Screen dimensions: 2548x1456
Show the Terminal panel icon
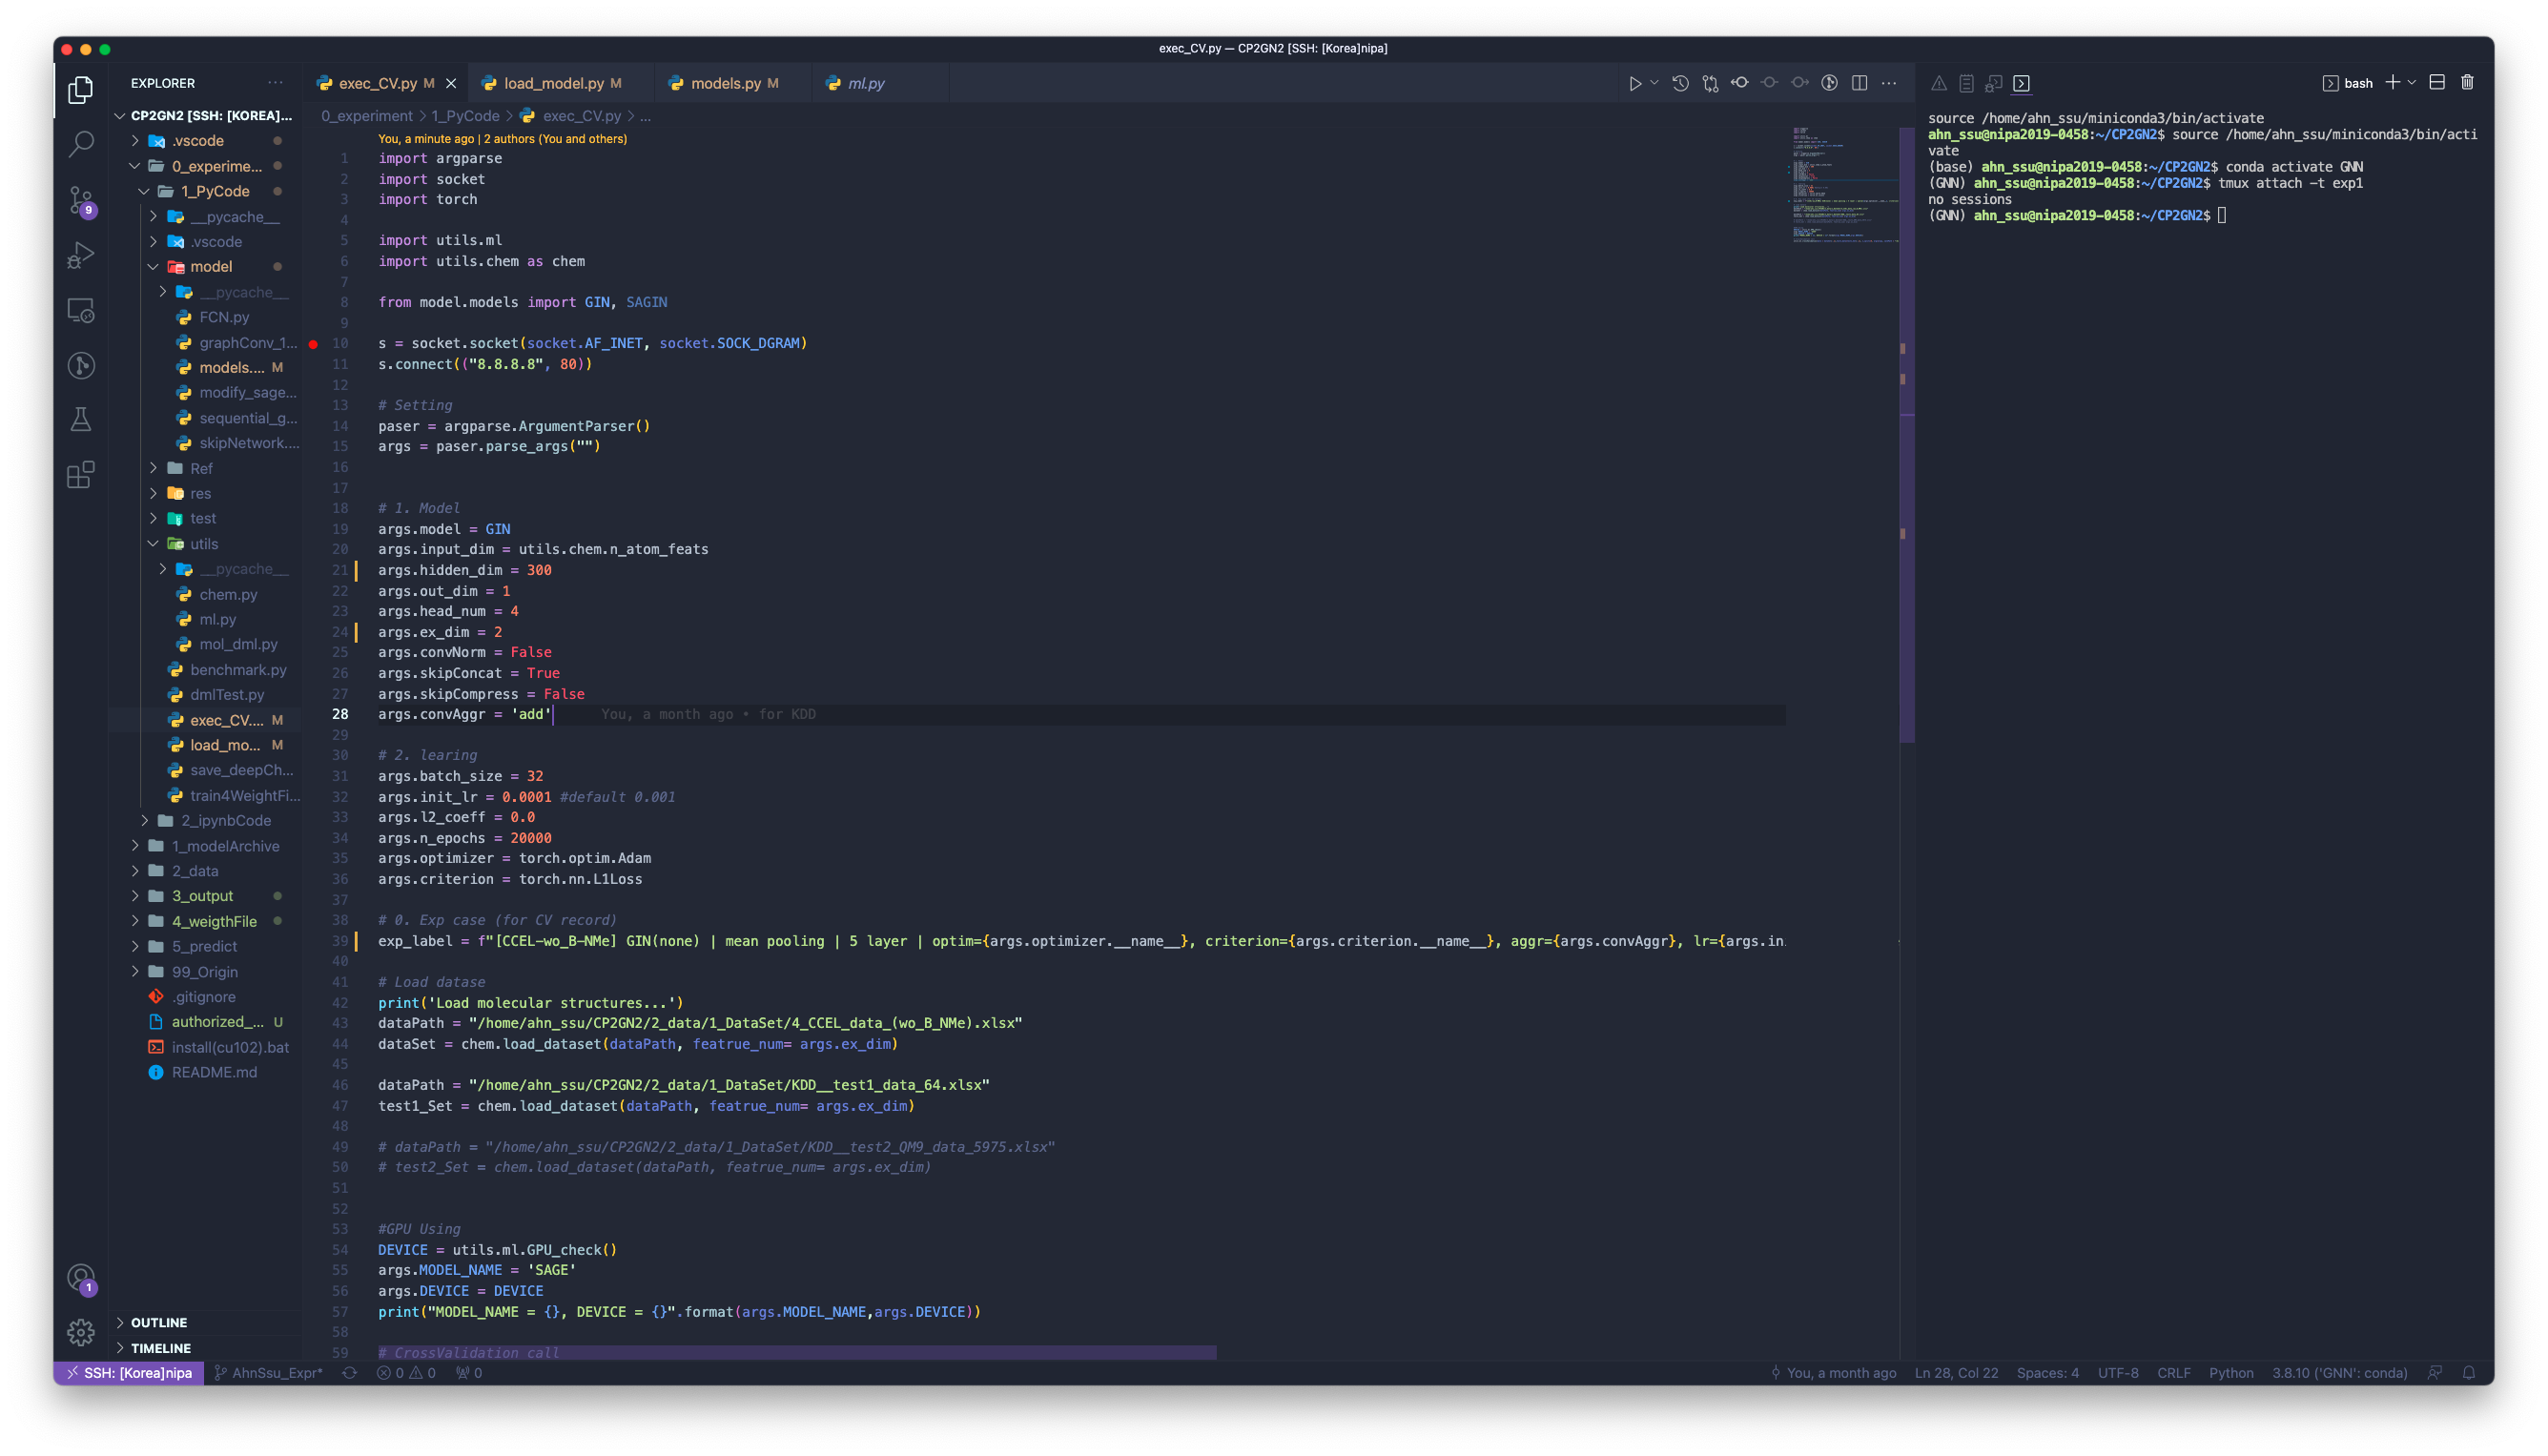[x=2022, y=83]
